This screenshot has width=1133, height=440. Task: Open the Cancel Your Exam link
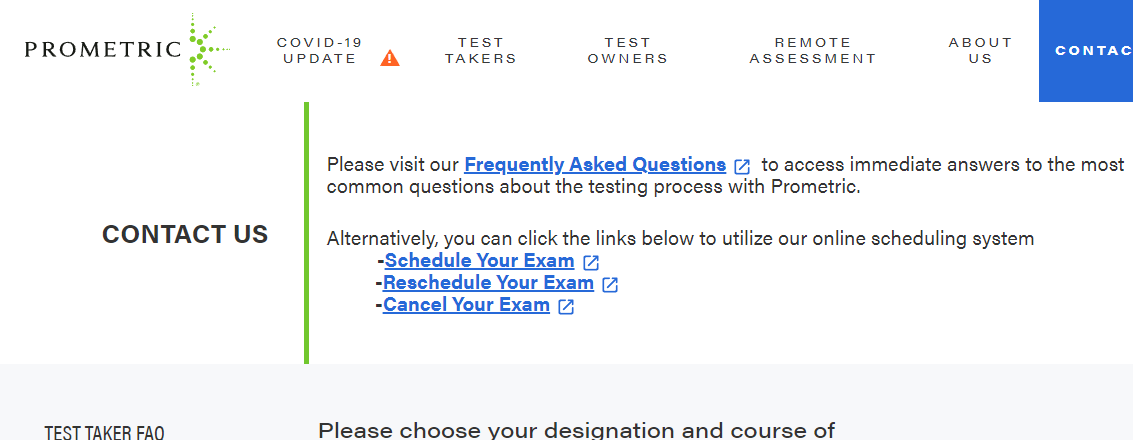[466, 305]
